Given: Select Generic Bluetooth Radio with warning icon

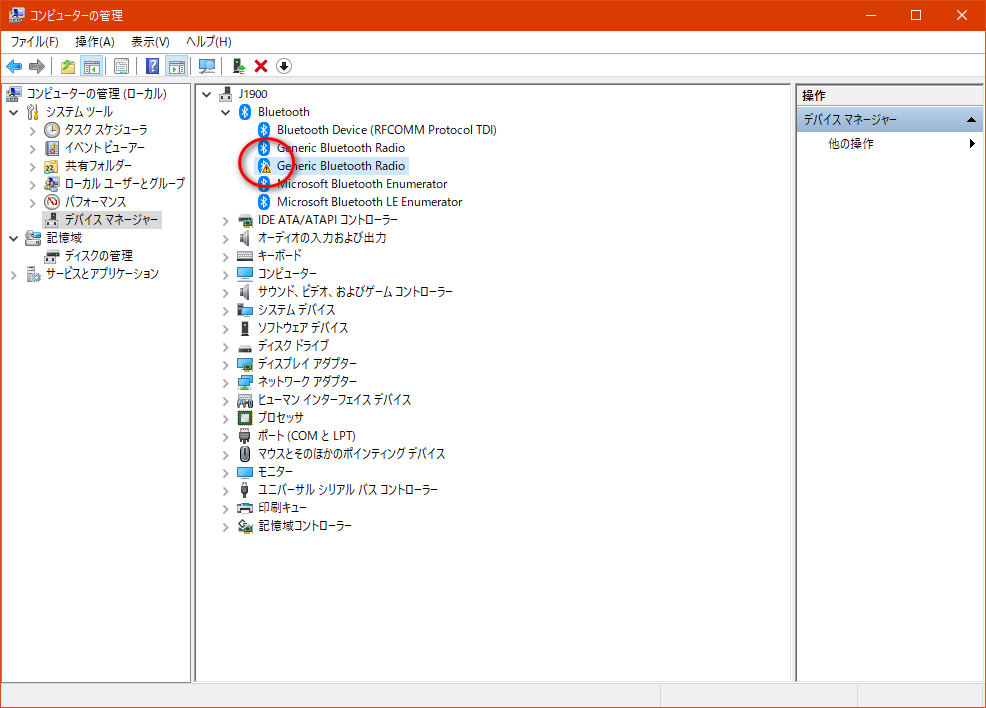Looking at the screenshot, I should tap(340, 166).
